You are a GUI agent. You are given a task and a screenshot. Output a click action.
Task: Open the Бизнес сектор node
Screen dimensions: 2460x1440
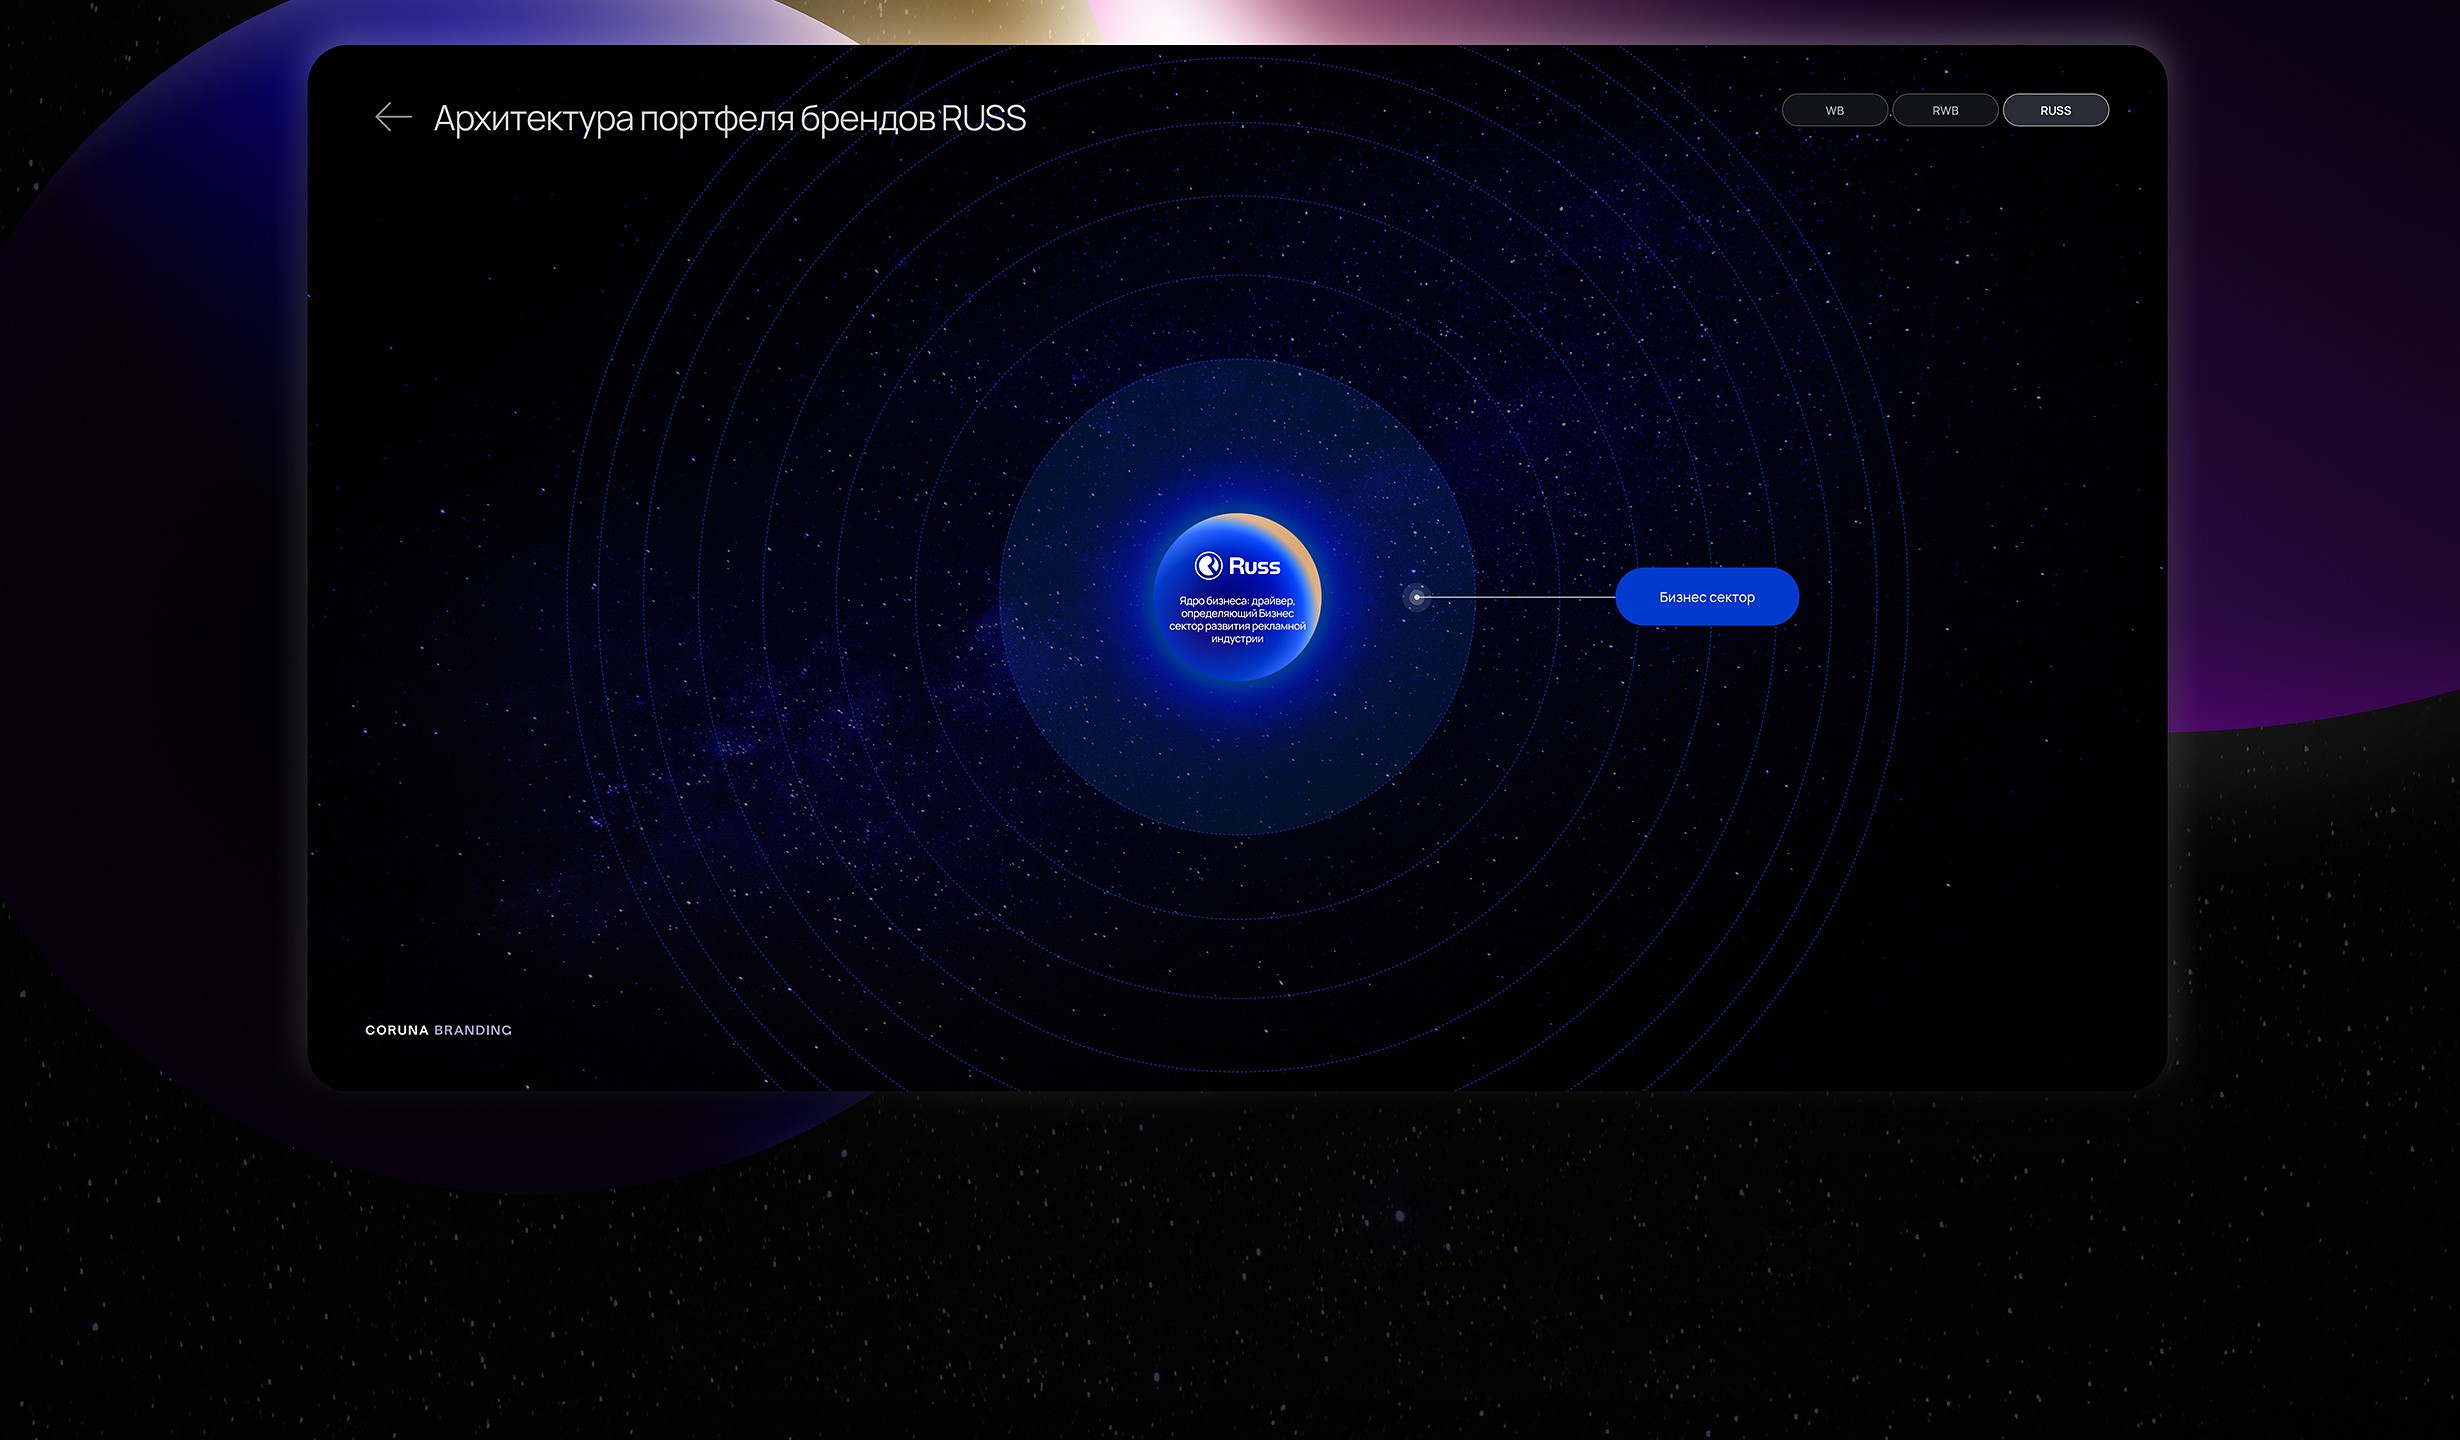coord(1706,597)
